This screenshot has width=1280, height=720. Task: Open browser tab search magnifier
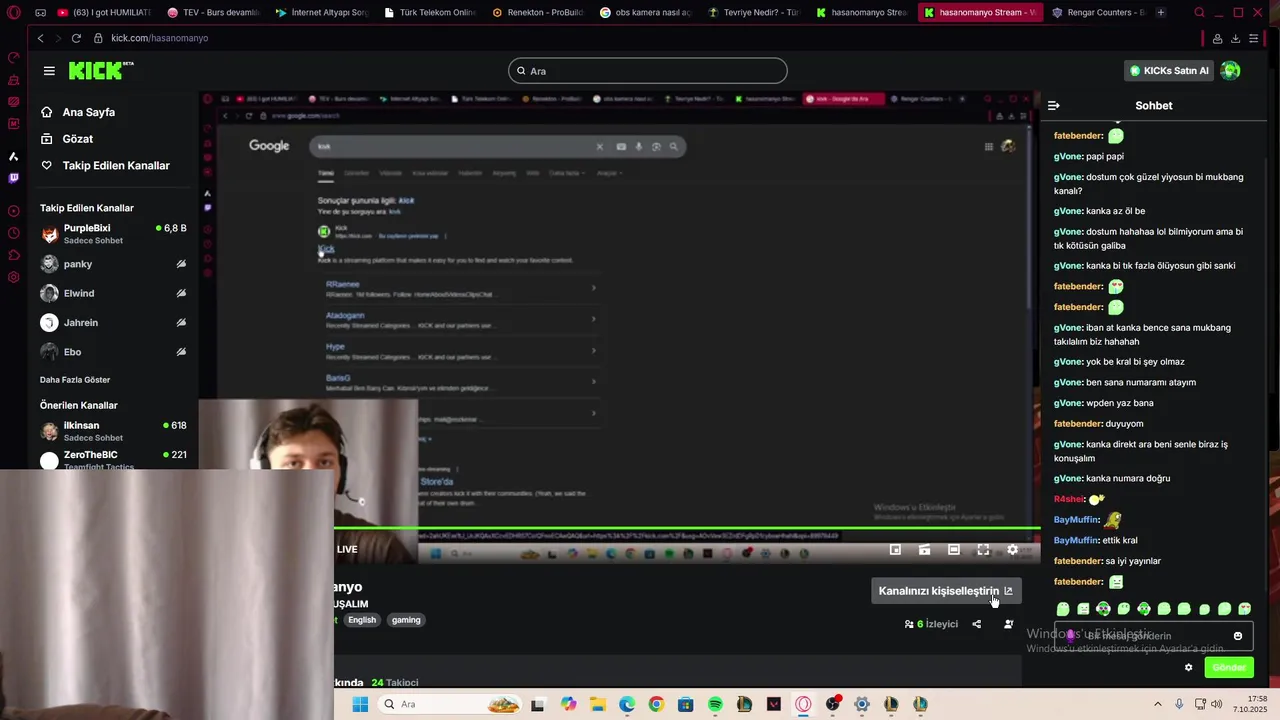tap(1199, 13)
